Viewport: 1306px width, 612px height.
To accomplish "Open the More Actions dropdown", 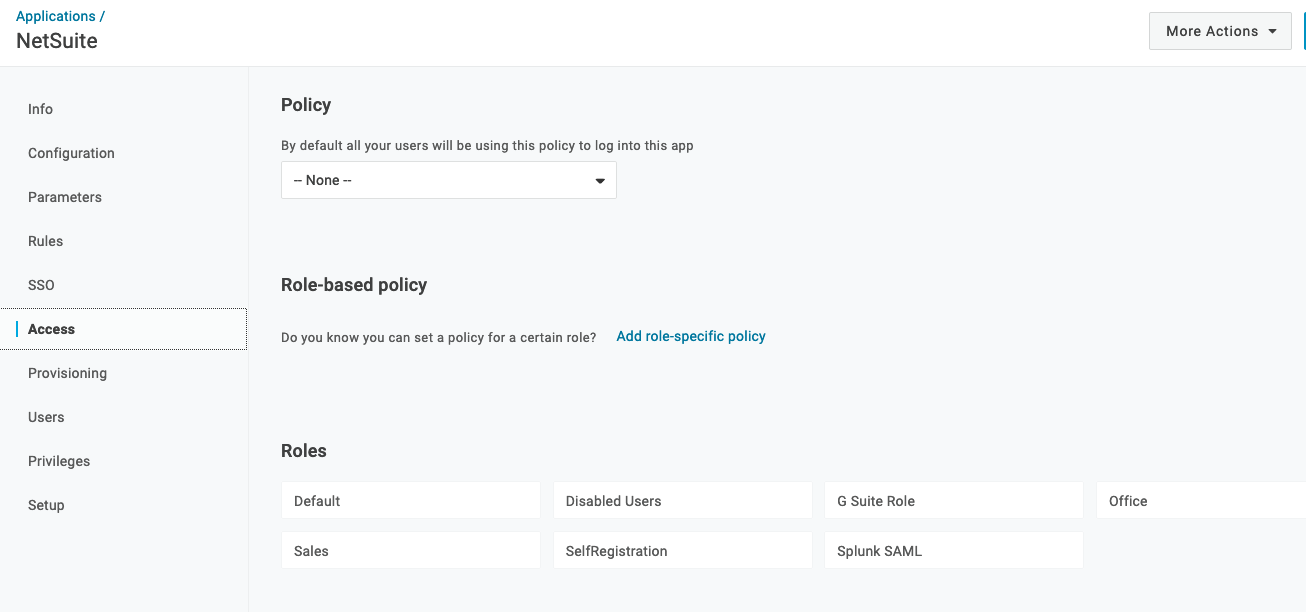I will [x=1219, y=30].
